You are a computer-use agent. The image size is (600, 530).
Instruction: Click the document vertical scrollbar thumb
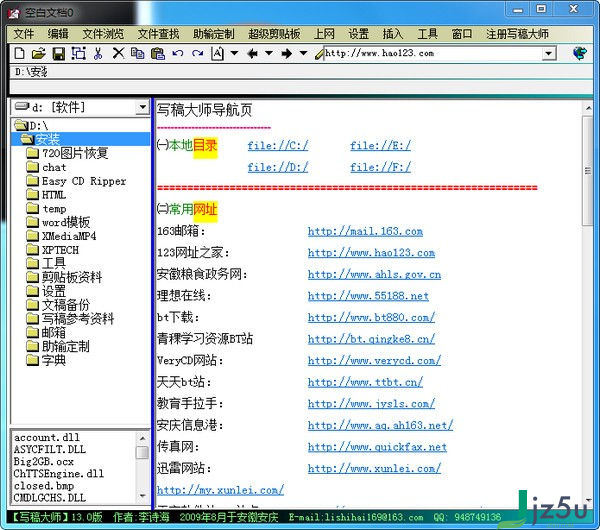[x=588, y=171]
